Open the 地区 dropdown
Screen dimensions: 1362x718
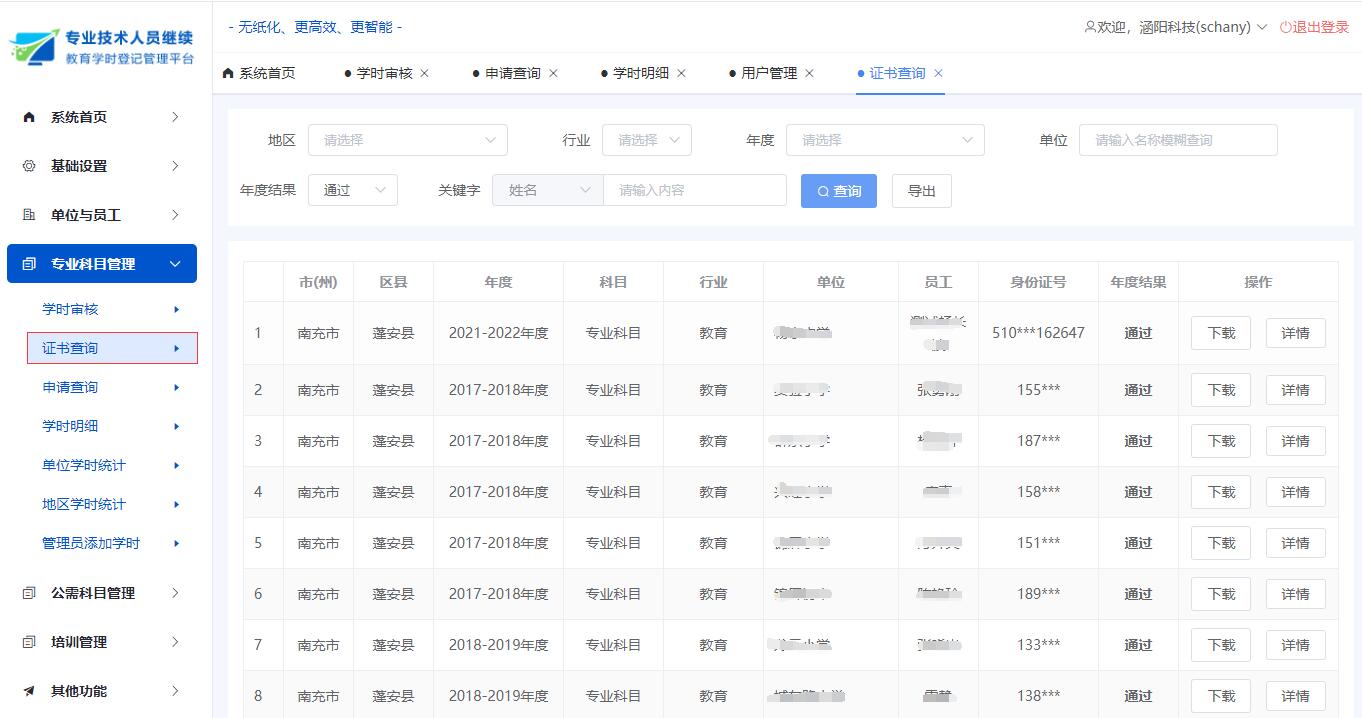tap(408, 140)
